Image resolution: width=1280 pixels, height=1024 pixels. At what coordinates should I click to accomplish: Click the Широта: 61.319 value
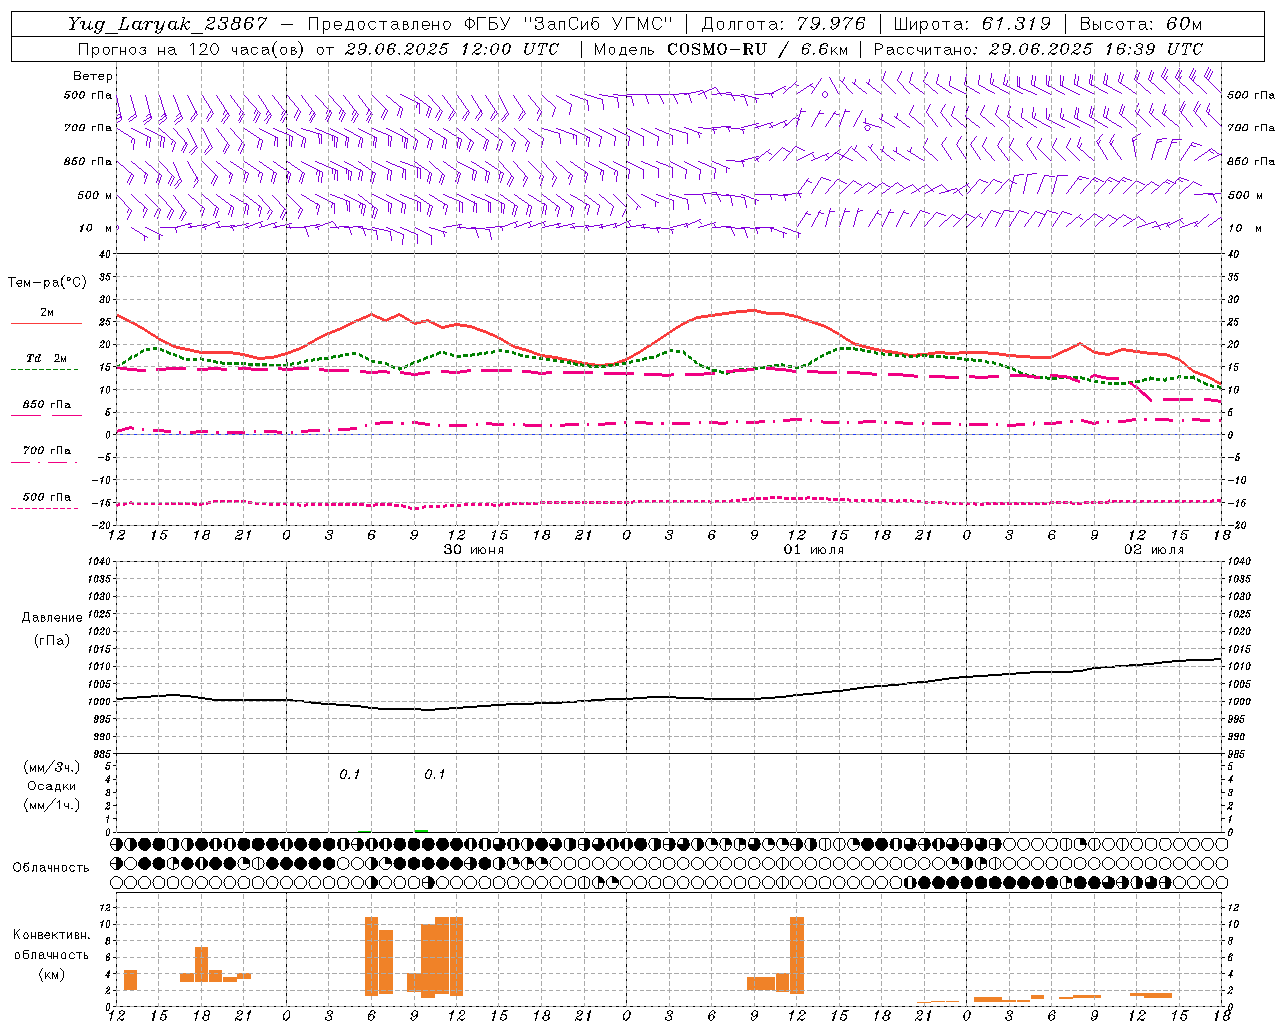[x=972, y=24]
